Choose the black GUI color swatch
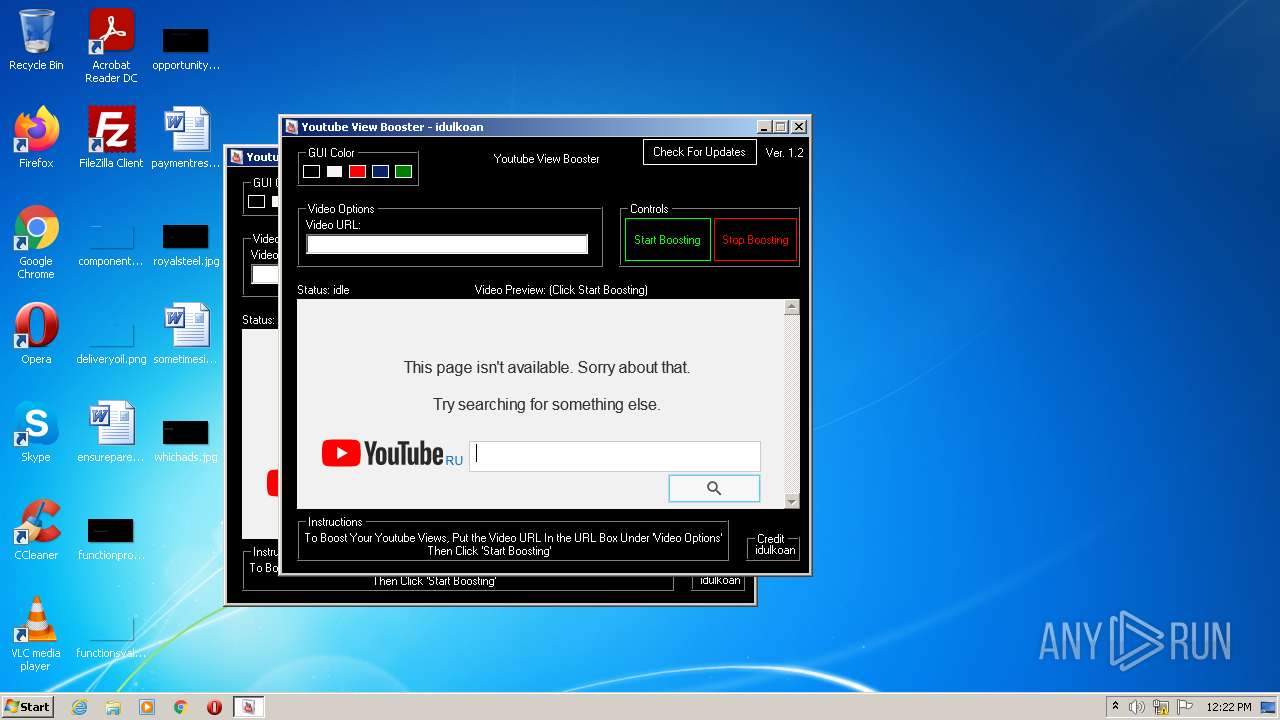The width and height of the screenshot is (1280, 720). click(x=312, y=172)
